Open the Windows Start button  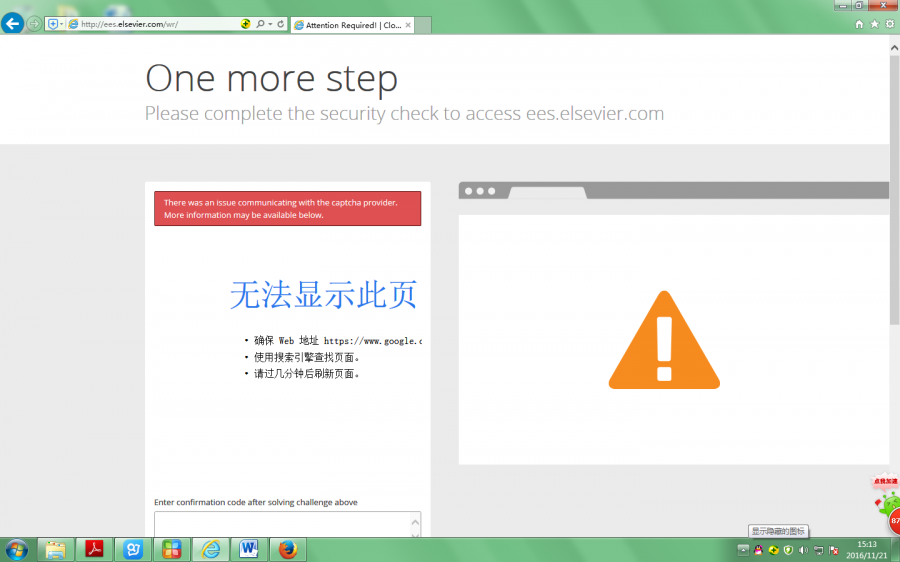click(x=16, y=550)
